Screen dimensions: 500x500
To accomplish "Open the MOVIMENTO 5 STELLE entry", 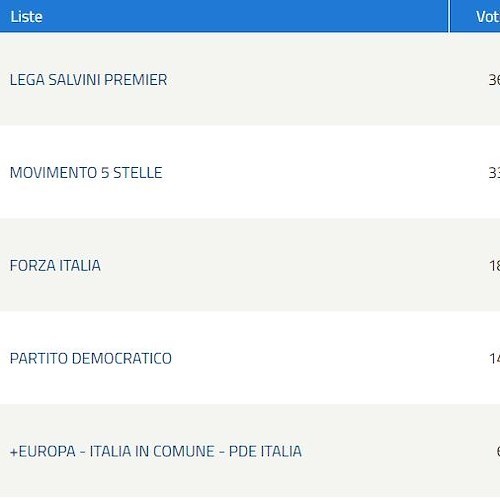I will [86, 173].
